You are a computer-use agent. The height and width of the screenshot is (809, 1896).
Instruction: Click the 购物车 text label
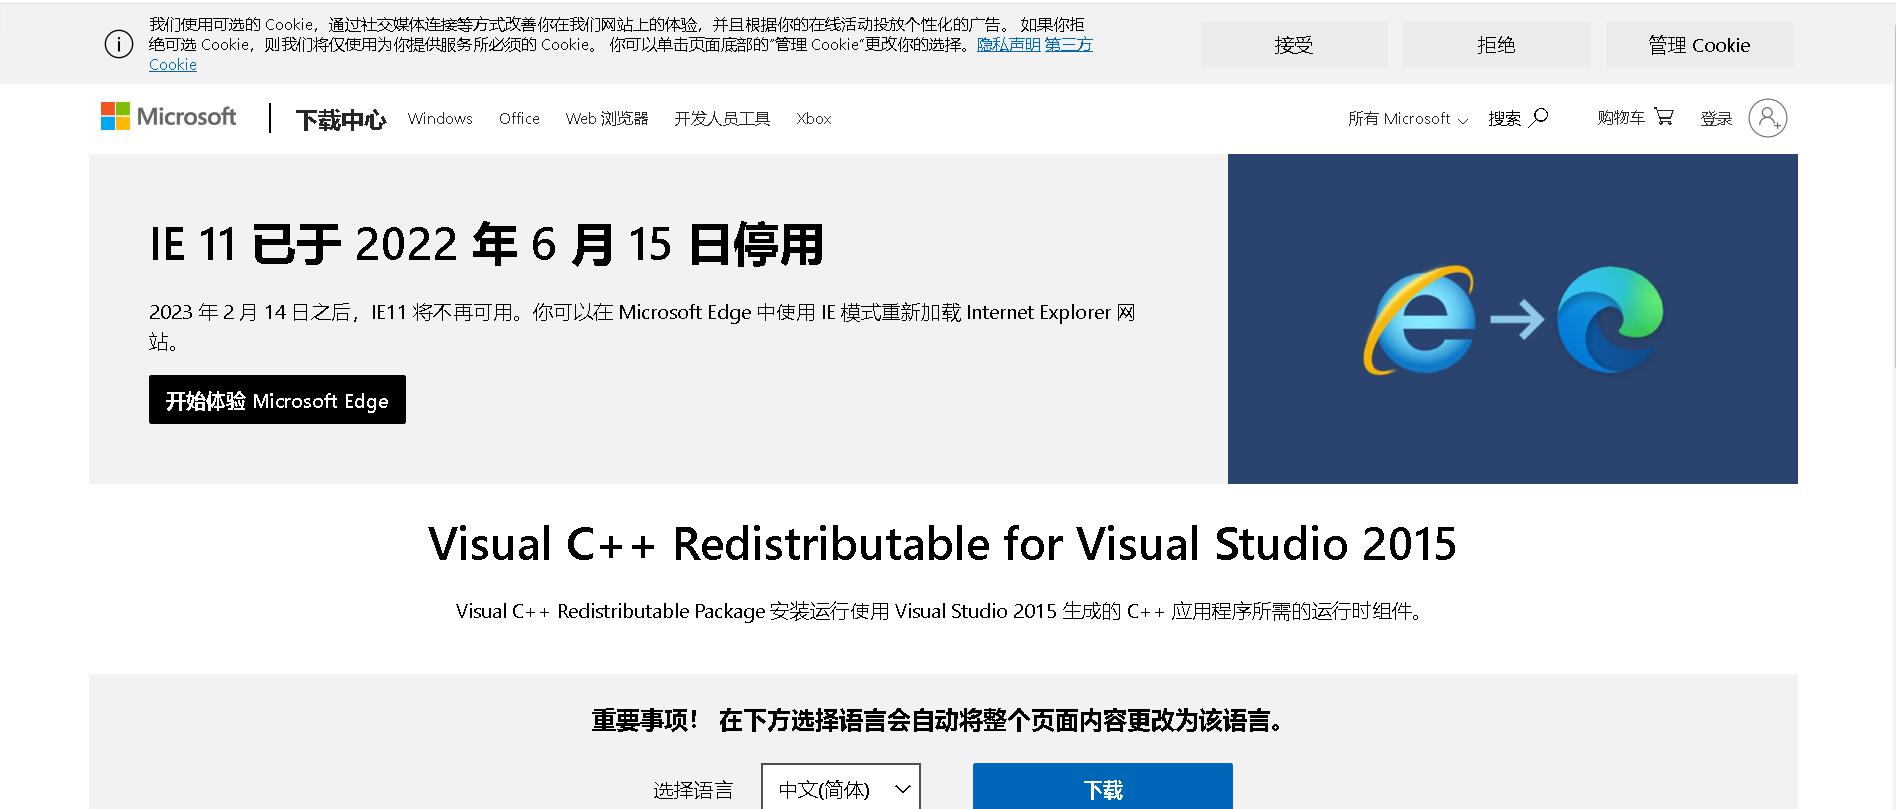1621,117
